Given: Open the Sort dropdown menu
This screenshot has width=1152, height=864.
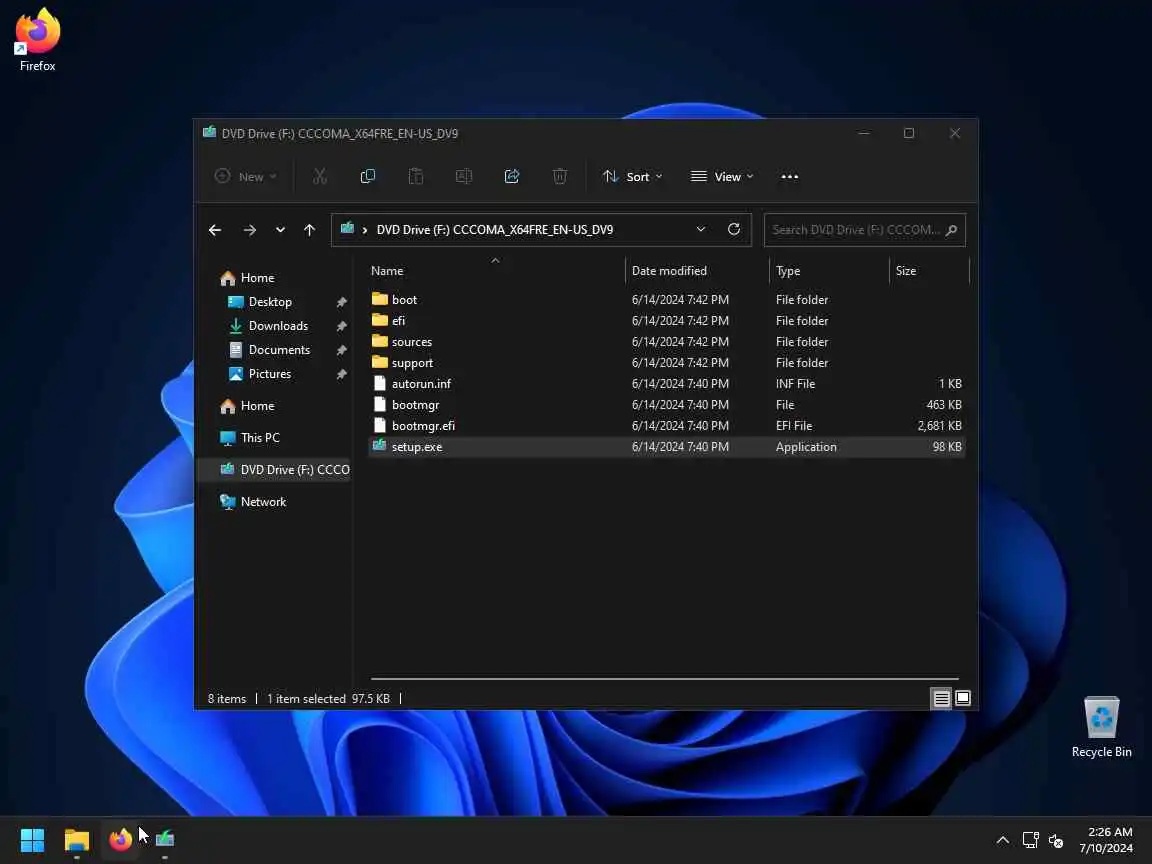Looking at the screenshot, I should pyautogui.click(x=632, y=176).
